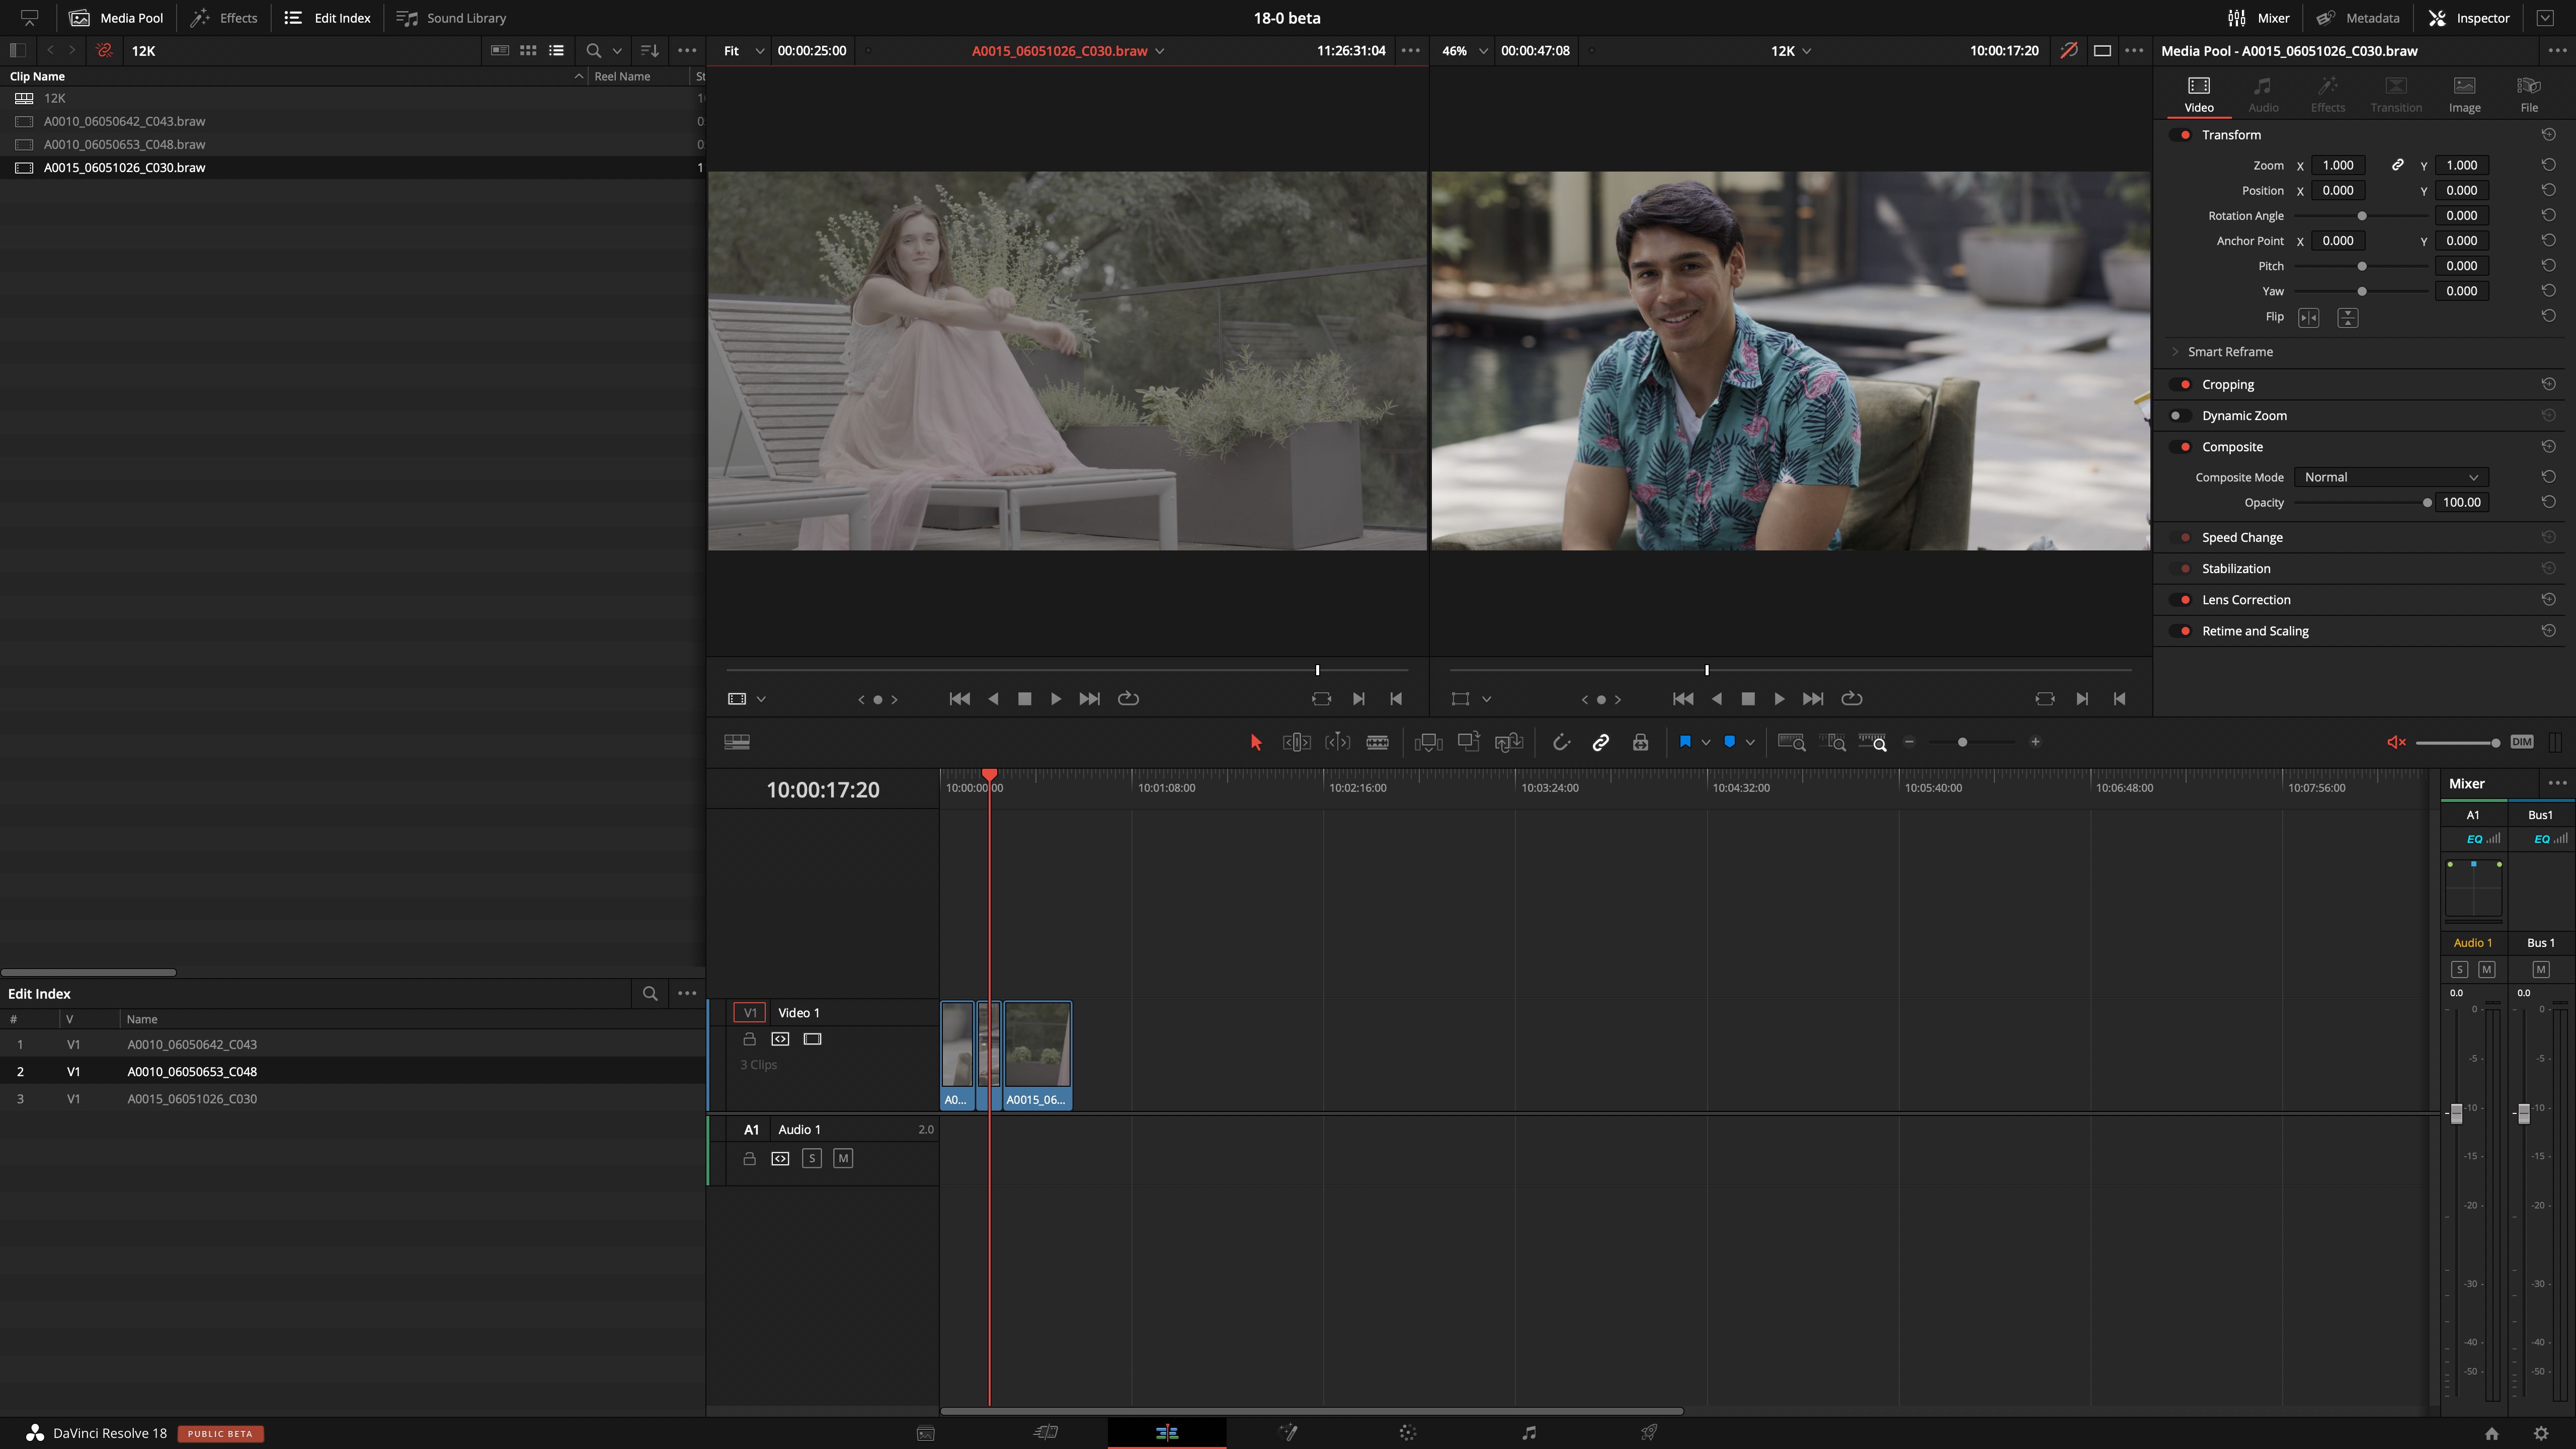Toggle Linked Selection chain icon
Image resolution: width=2576 pixels, height=1449 pixels.
pos(1600,742)
